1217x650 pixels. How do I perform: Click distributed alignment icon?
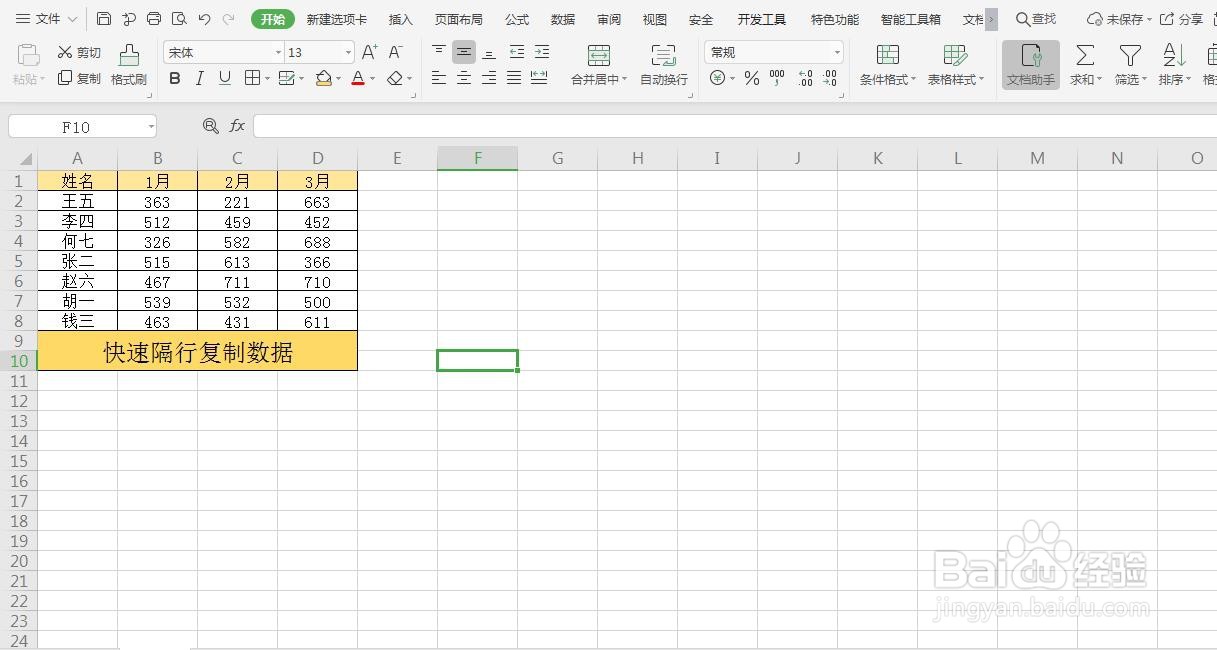539,78
